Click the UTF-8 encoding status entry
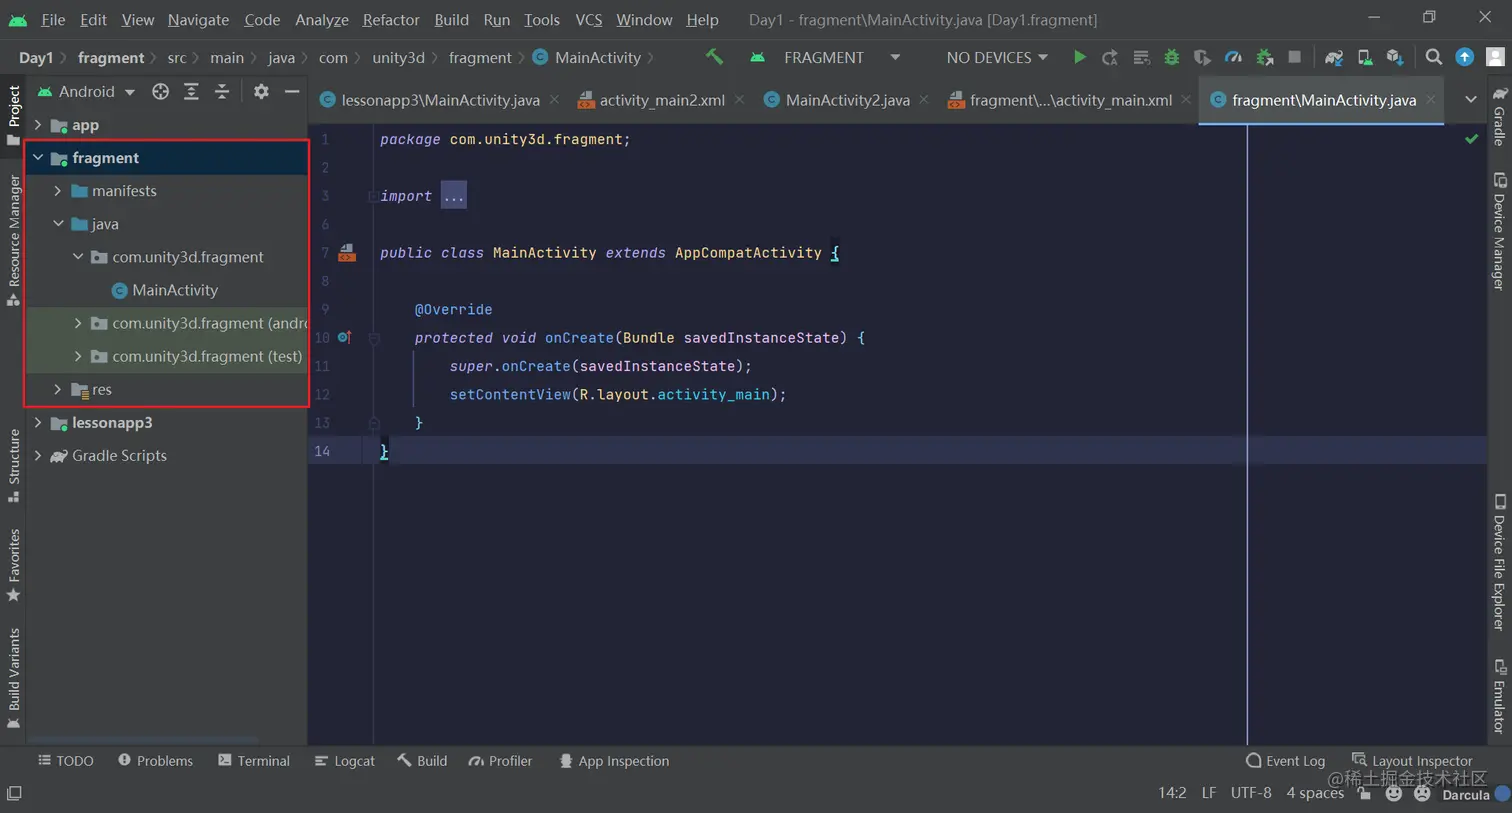This screenshot has height=813, width=1512. tap(1251, 793)
